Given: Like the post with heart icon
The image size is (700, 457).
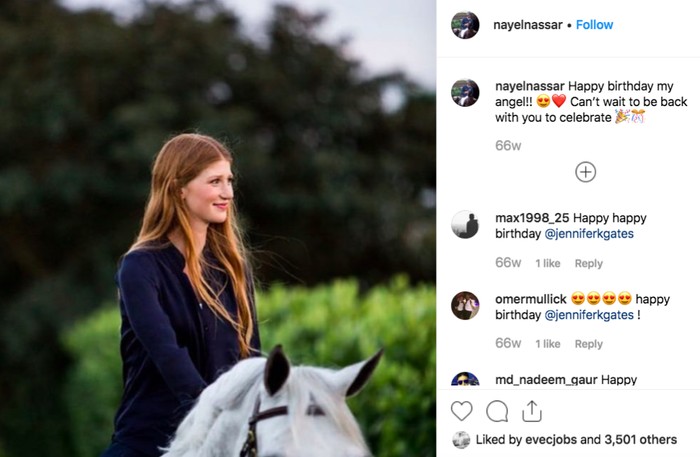Looking at the screenshot, I should (461, 411).
